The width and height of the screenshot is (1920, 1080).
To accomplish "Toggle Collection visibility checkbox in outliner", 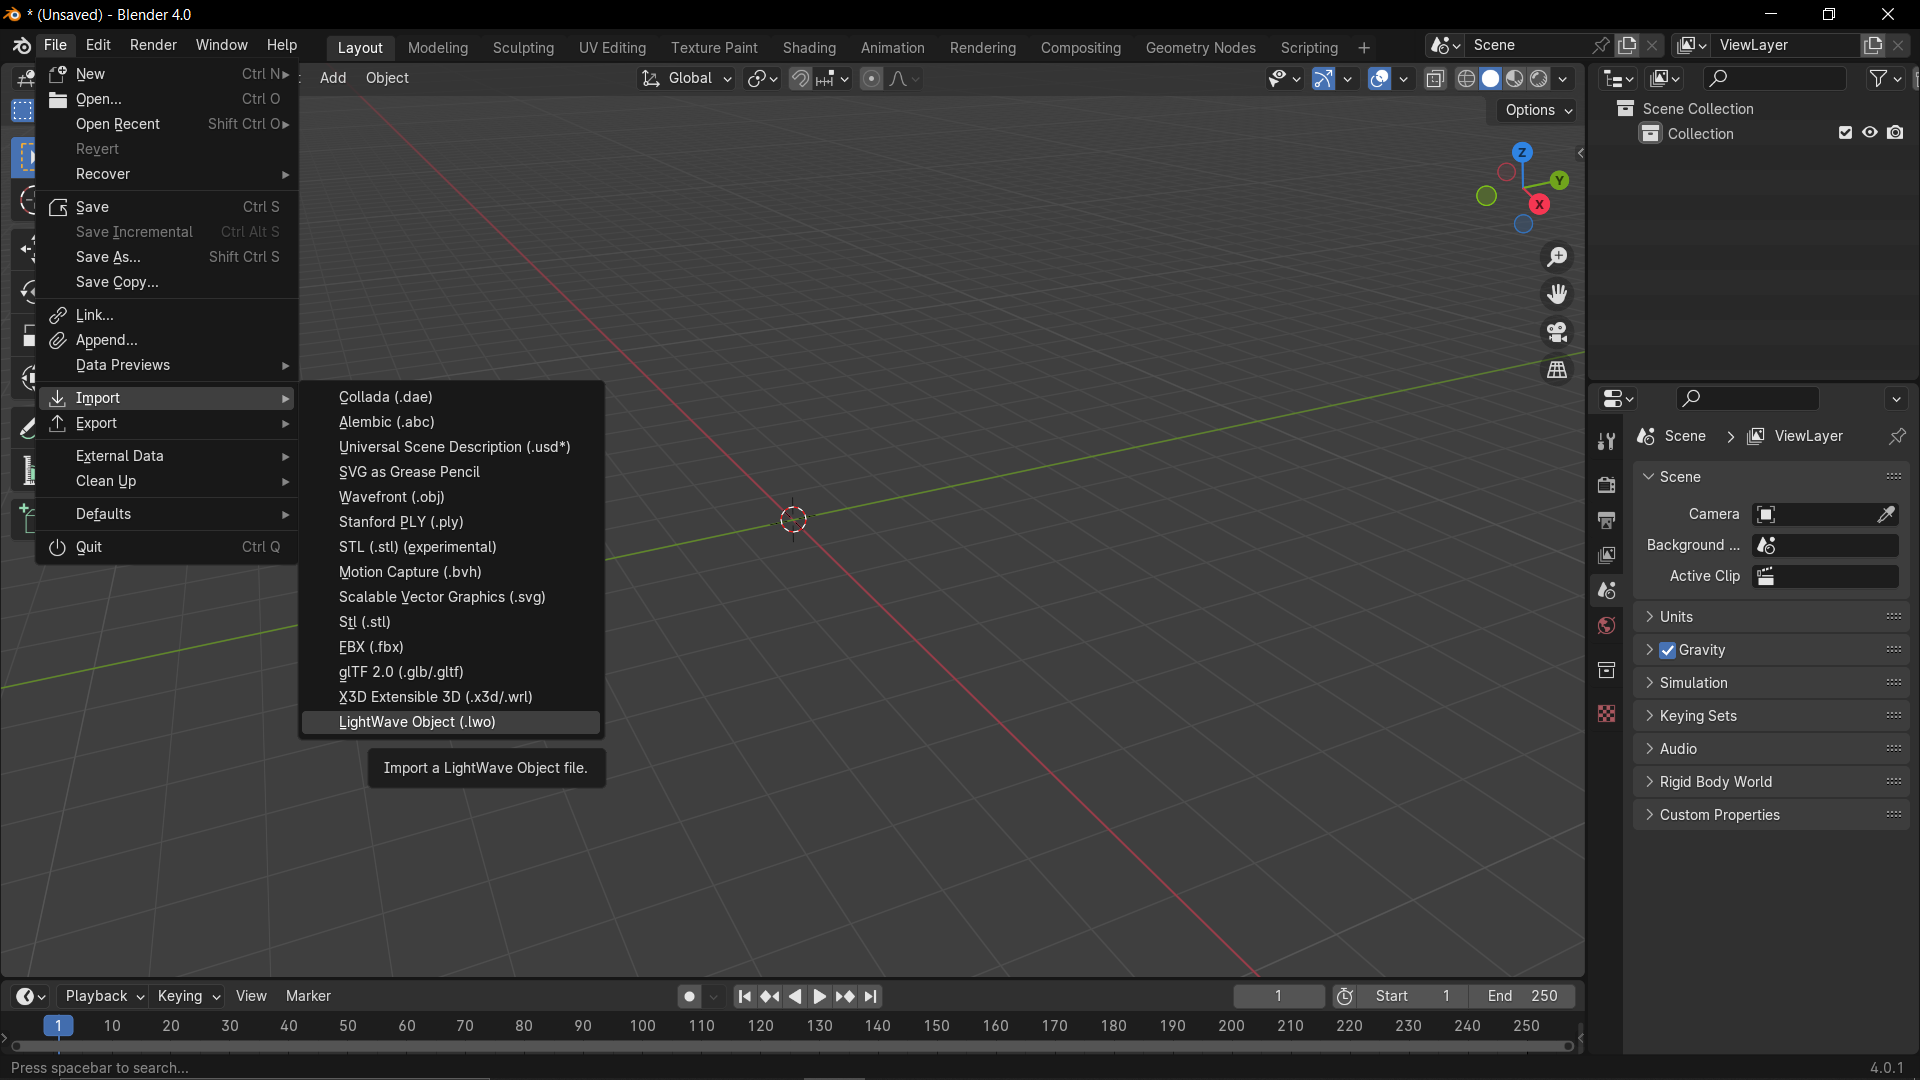I will [x=1846, y=132].
